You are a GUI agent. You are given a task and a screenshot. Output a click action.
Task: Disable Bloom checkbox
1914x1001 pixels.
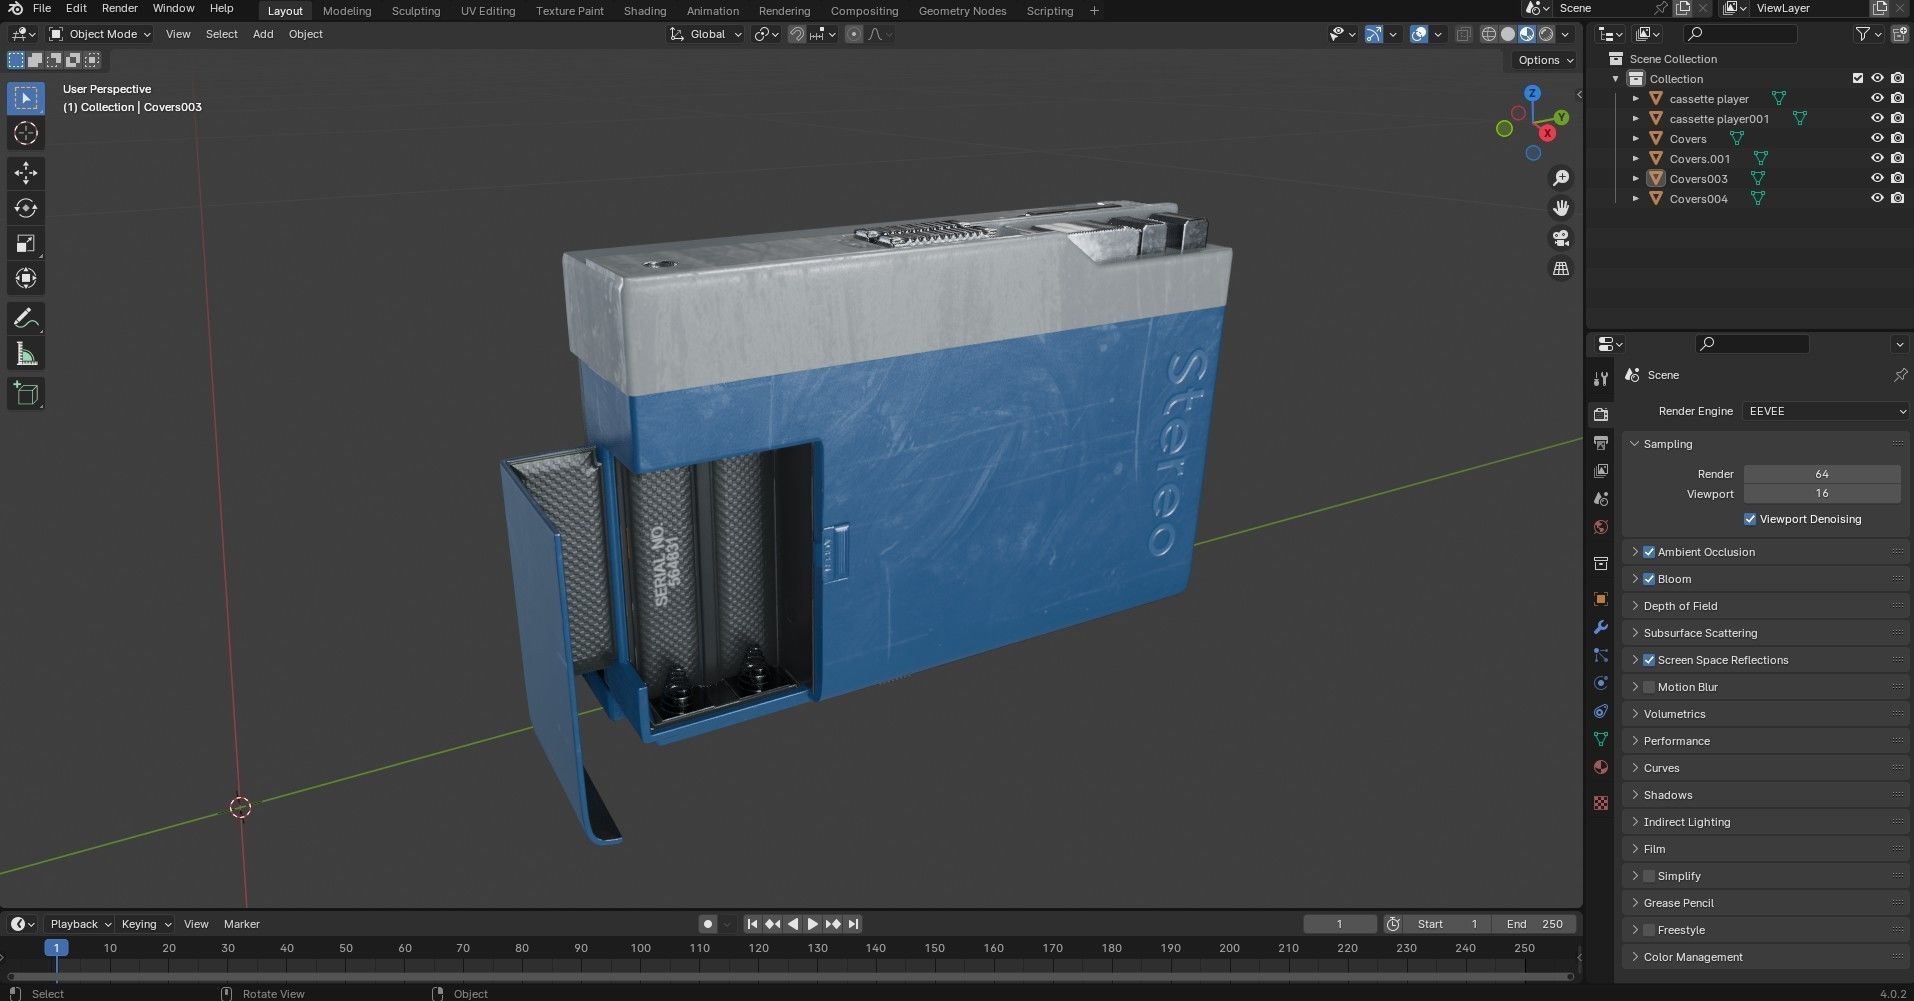pyautogui.click(x=1649, y=579)
